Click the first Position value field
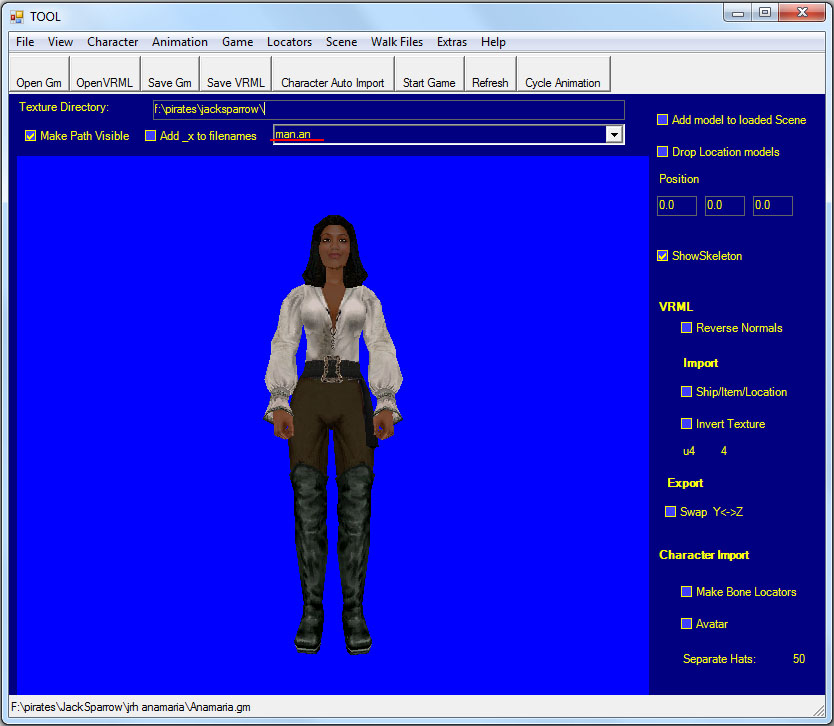 coord(677,205)
